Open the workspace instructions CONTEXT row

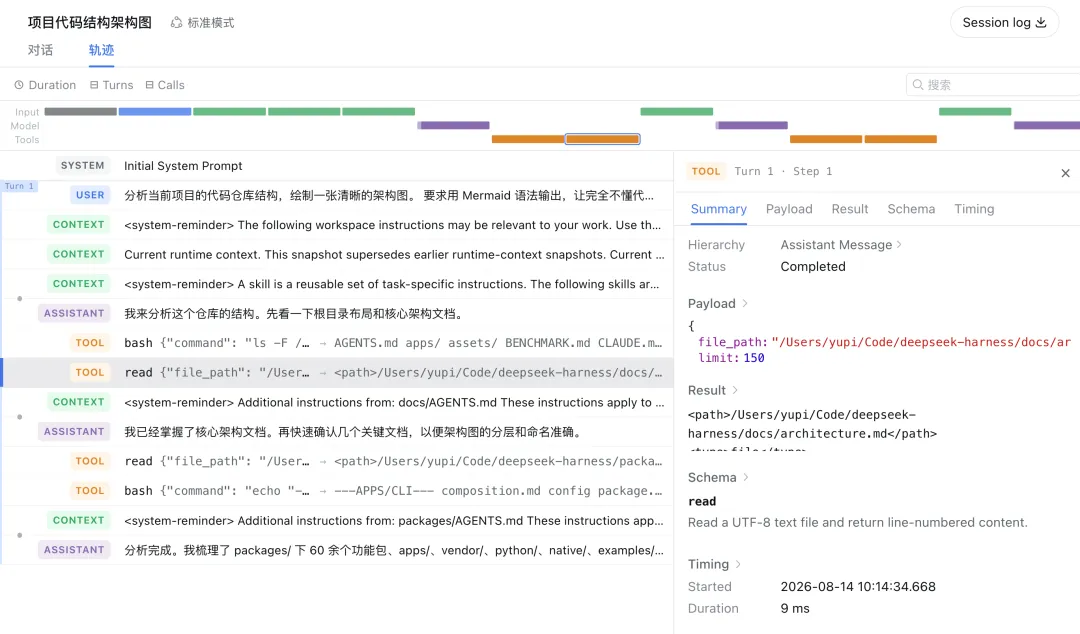click(x=337, y=225)
